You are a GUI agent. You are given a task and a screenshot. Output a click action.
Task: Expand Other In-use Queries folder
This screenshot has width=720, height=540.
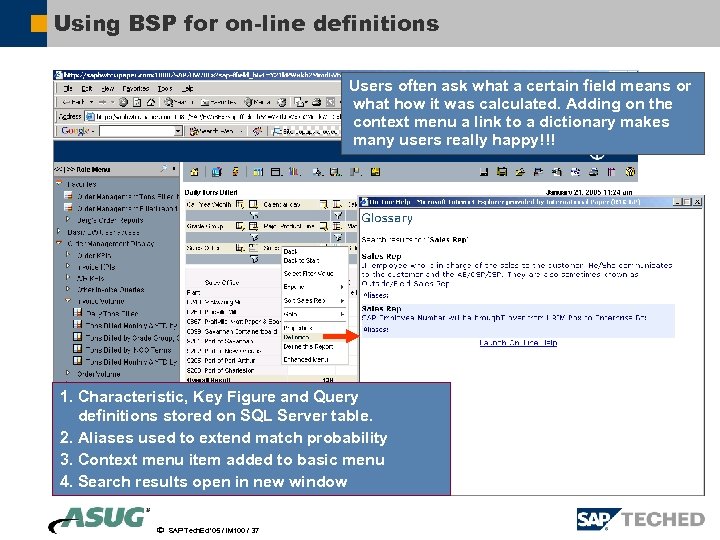tap(68, 289)
